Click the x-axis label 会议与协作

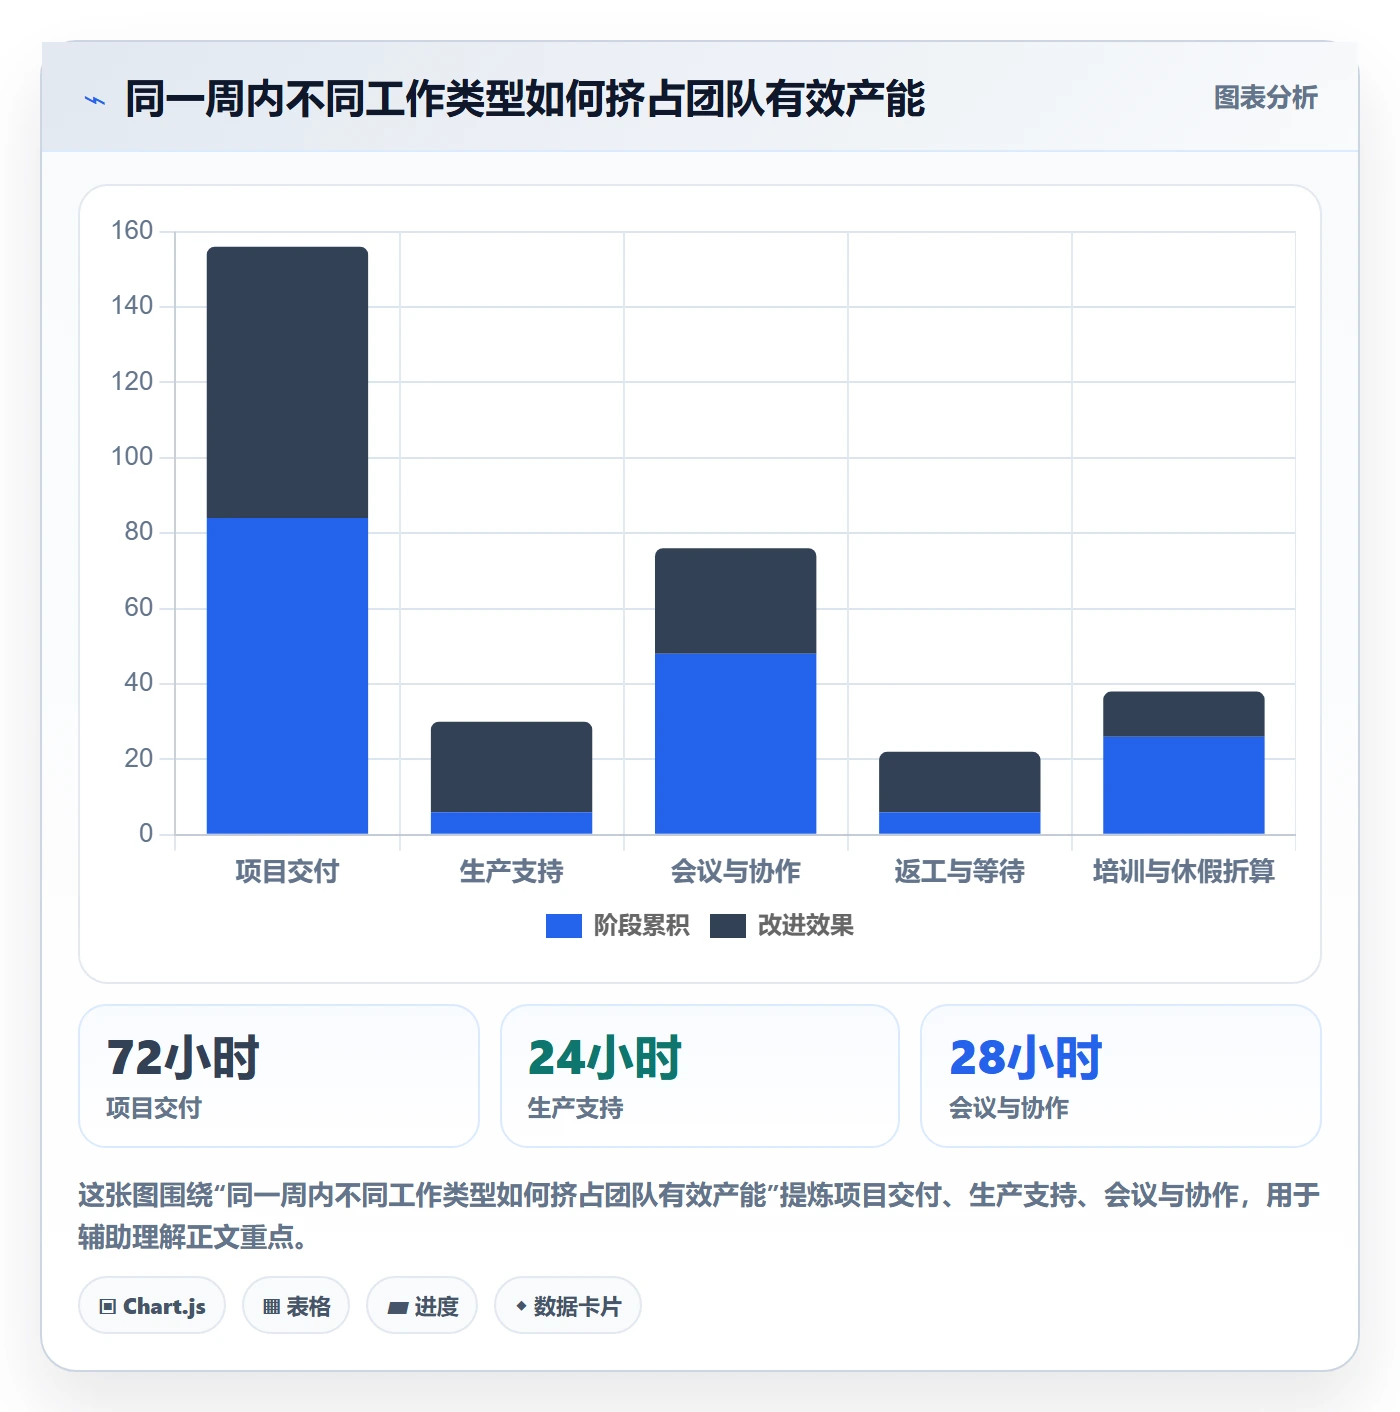pos(735,872)
